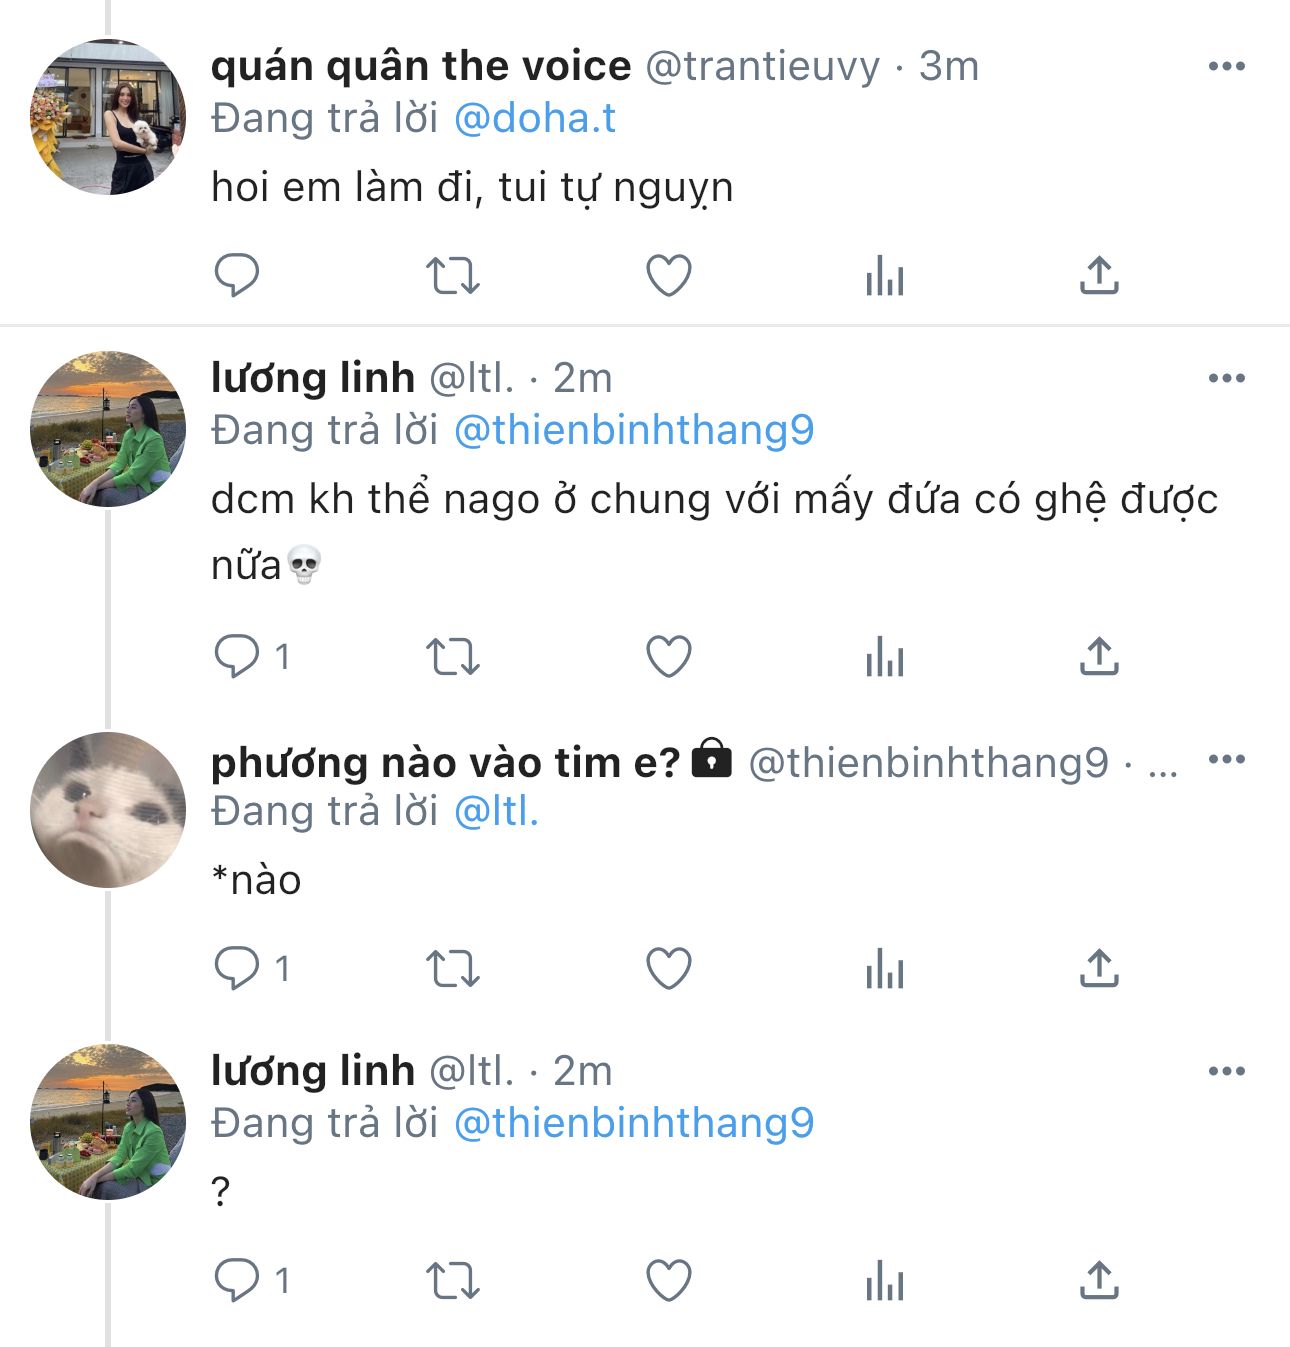
Task: Open the @ltl. mention link
Action: coord(497,812)
